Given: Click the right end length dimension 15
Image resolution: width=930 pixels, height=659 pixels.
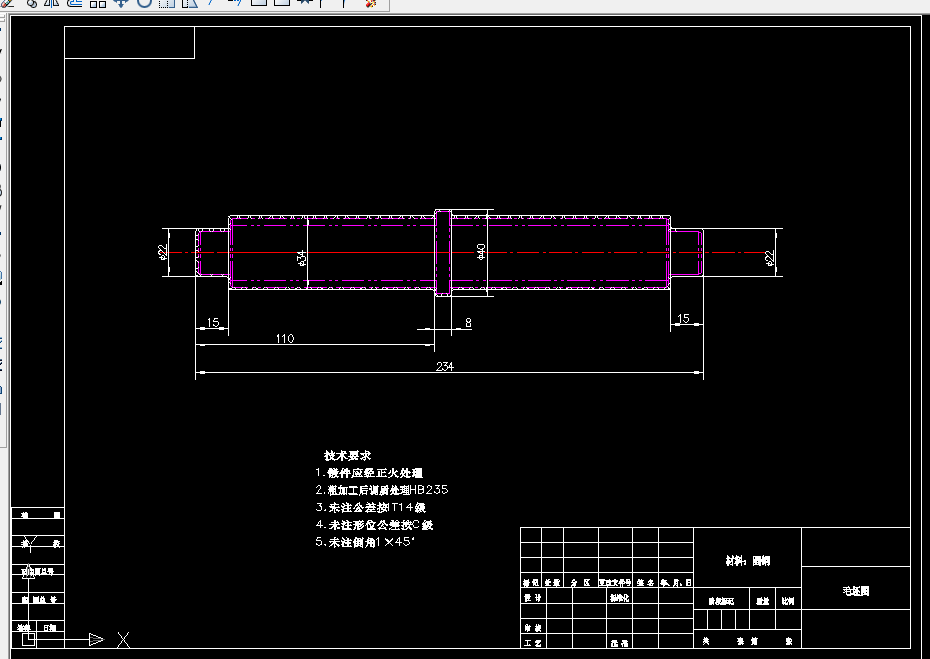Looking at the screenshot, I should point(683,319).
